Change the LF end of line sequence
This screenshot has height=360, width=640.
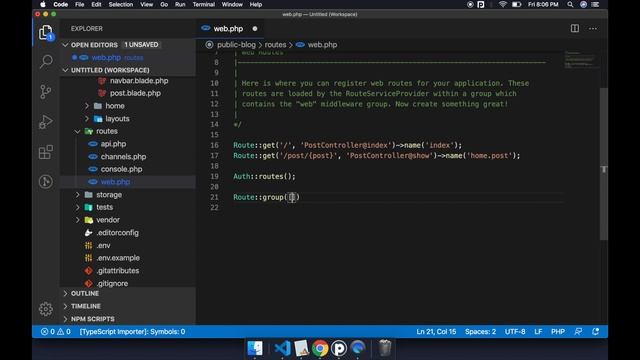coord(538,331)
